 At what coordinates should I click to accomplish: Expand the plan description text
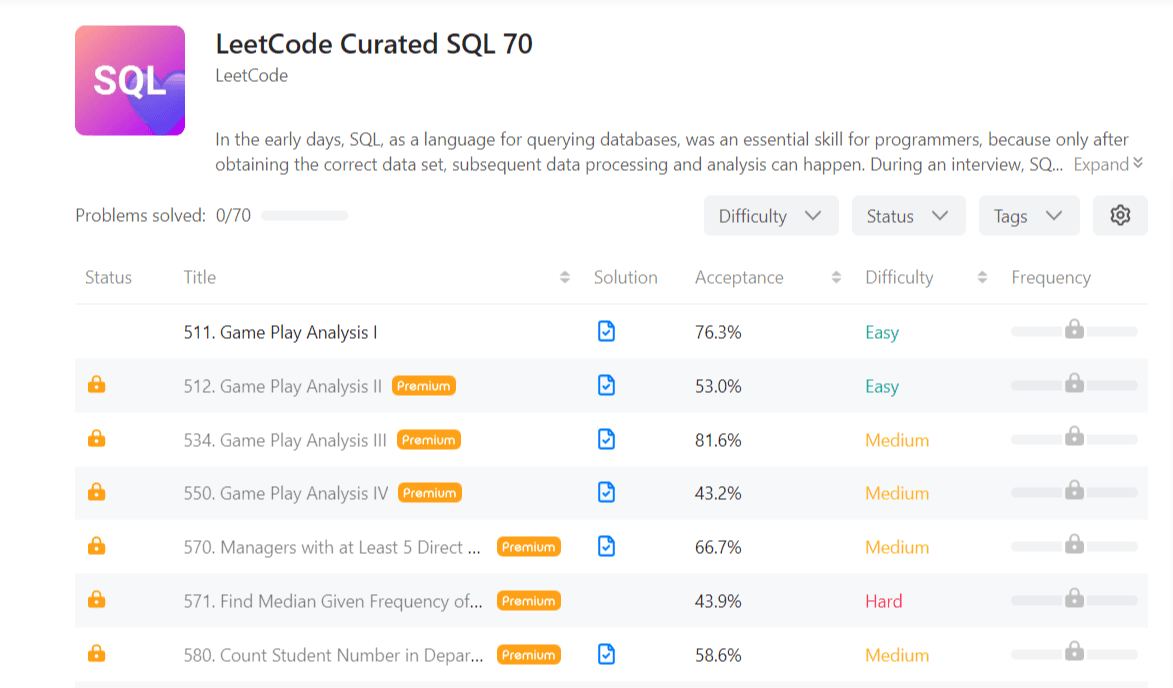(x=1107, y=164)
